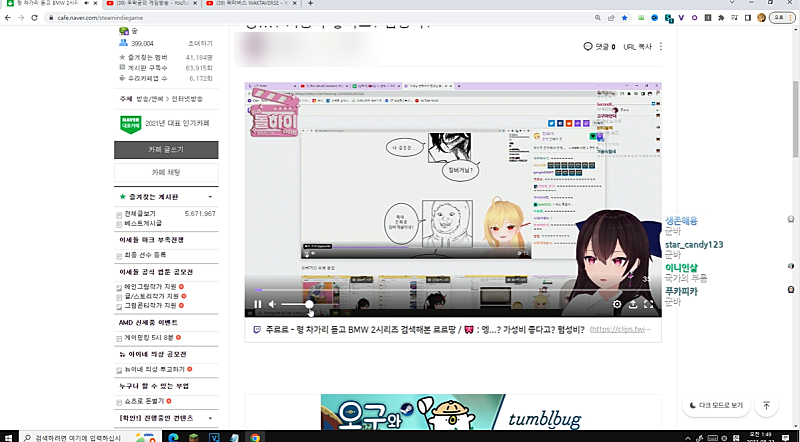Open the Chrome extensions puzzle icon

(x=721, y=17)
